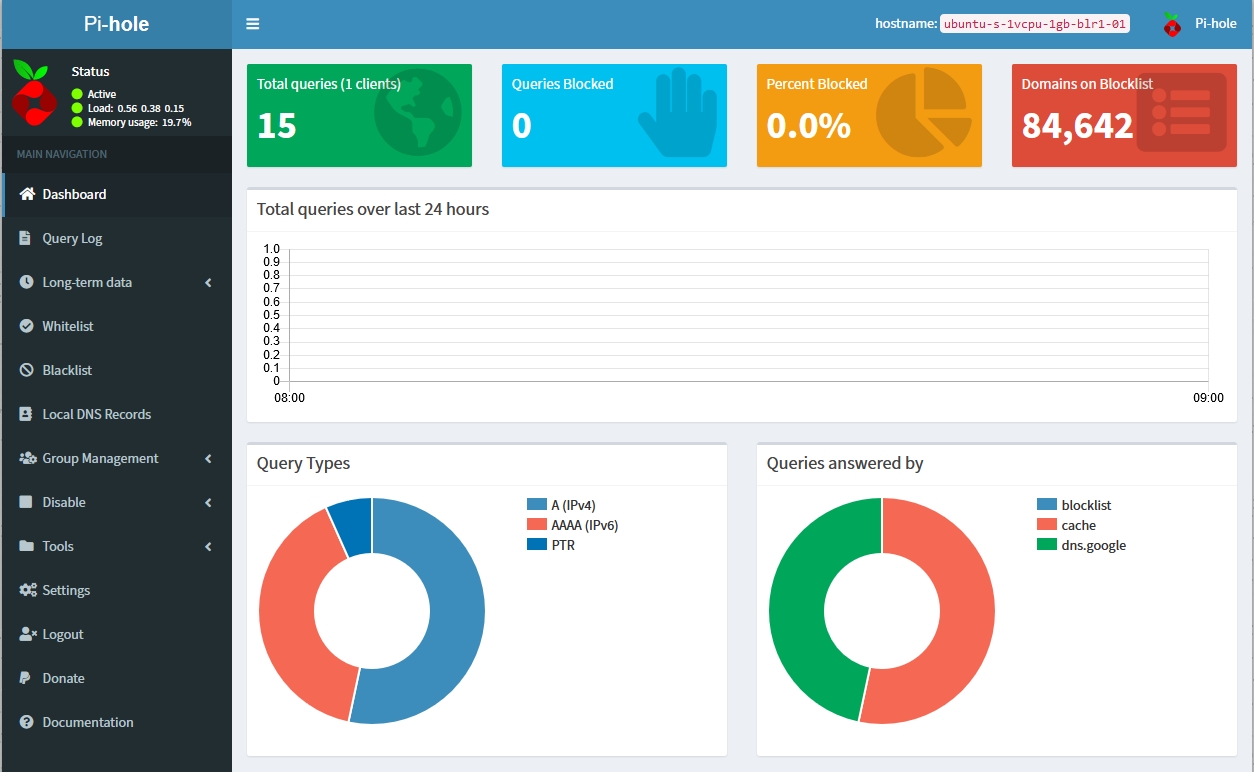Click the 'Queries answered by' panel heading
This screenshot has height=772, width=1254.
(845, 463)
